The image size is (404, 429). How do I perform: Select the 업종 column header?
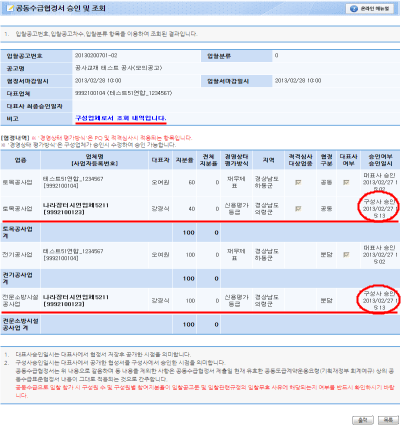[x=20, y=160]
